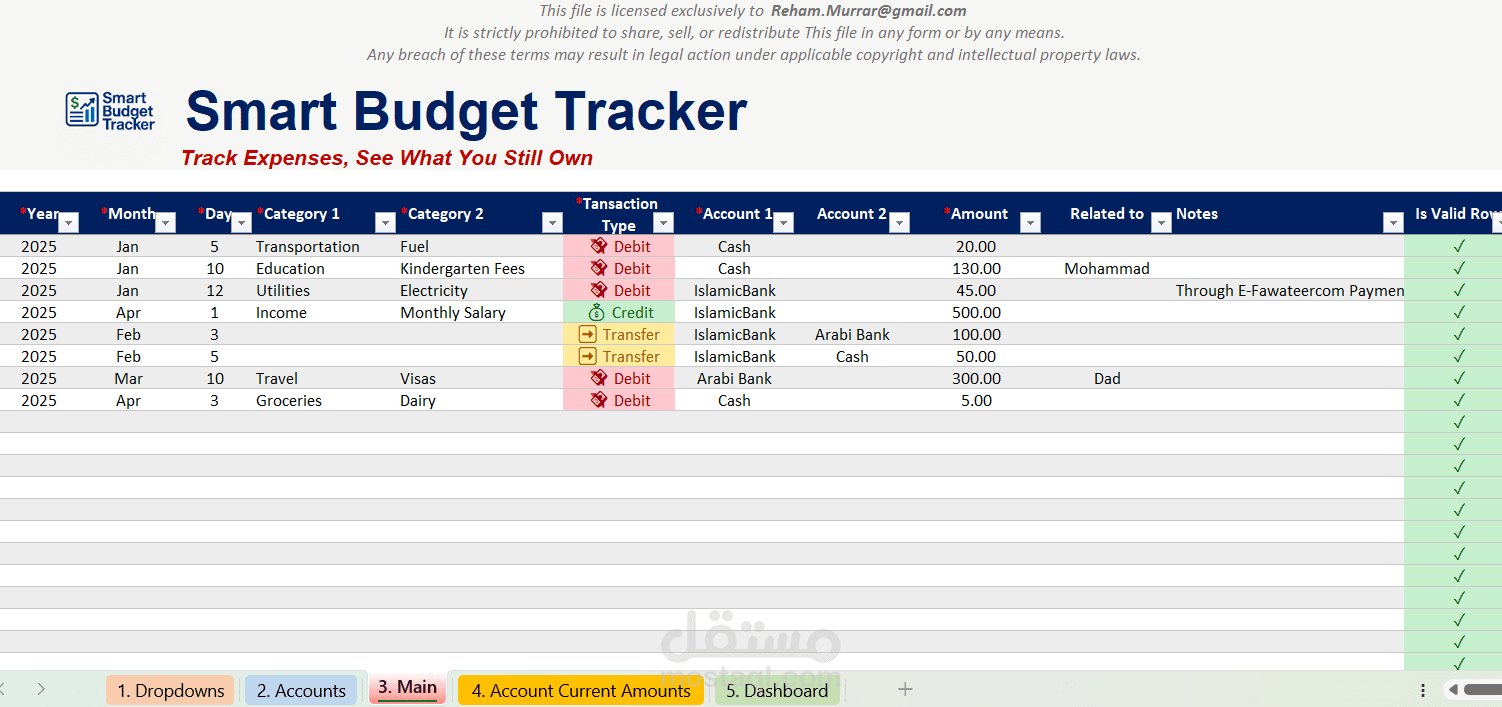Image resolution: width=1502 pixels, height=707 pixels.
Task: Click the Debit icon in the Visas row
Action: click(x=599, y=378)
